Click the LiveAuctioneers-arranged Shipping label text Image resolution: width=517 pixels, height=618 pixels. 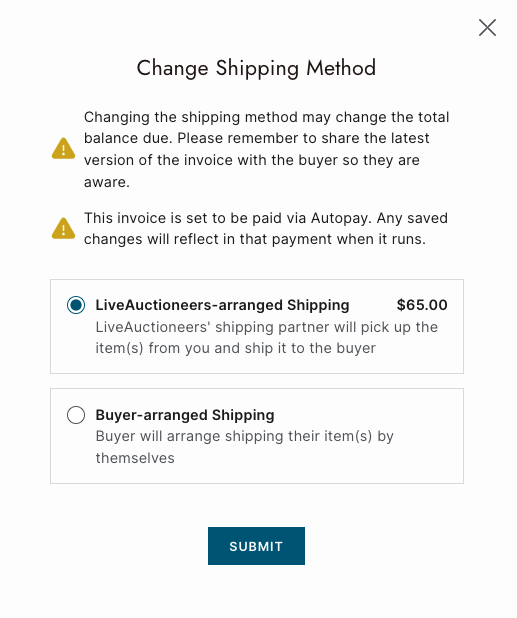point(222,305)
